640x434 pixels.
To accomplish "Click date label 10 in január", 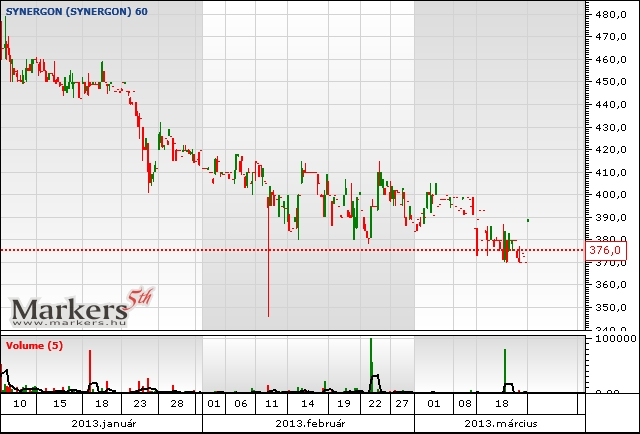I will coord(19,404).
